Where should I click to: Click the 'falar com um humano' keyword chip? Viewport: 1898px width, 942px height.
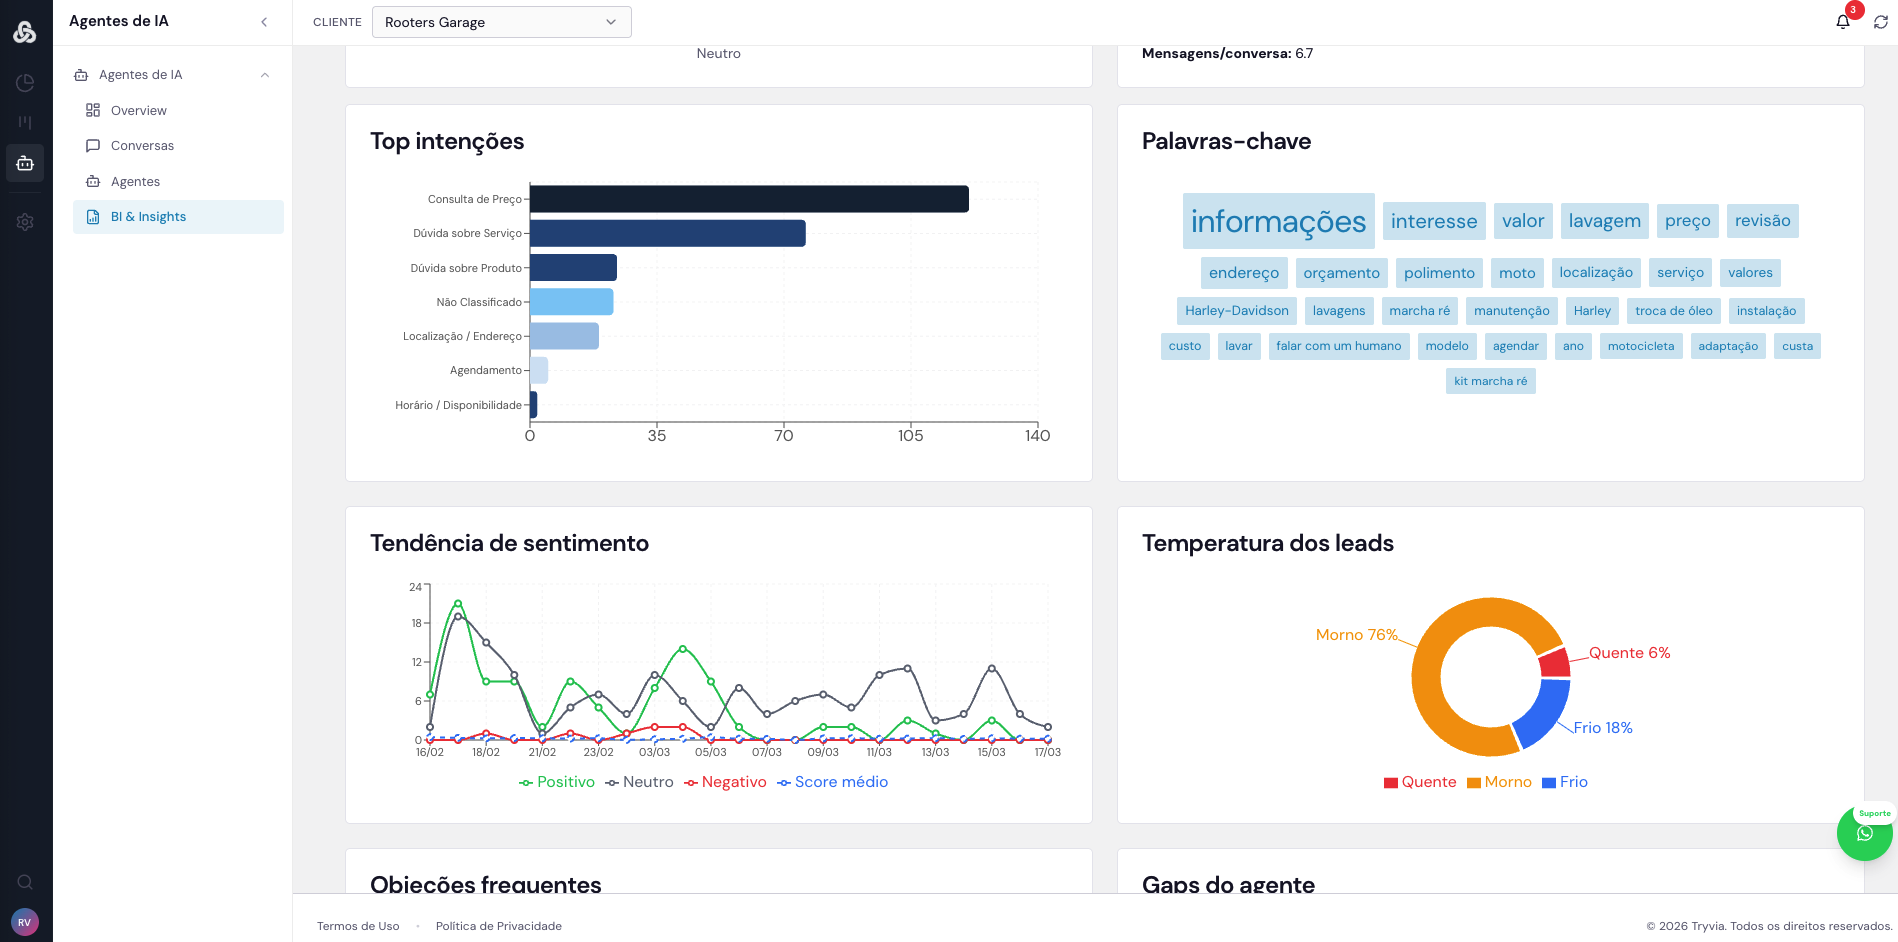1339,345
